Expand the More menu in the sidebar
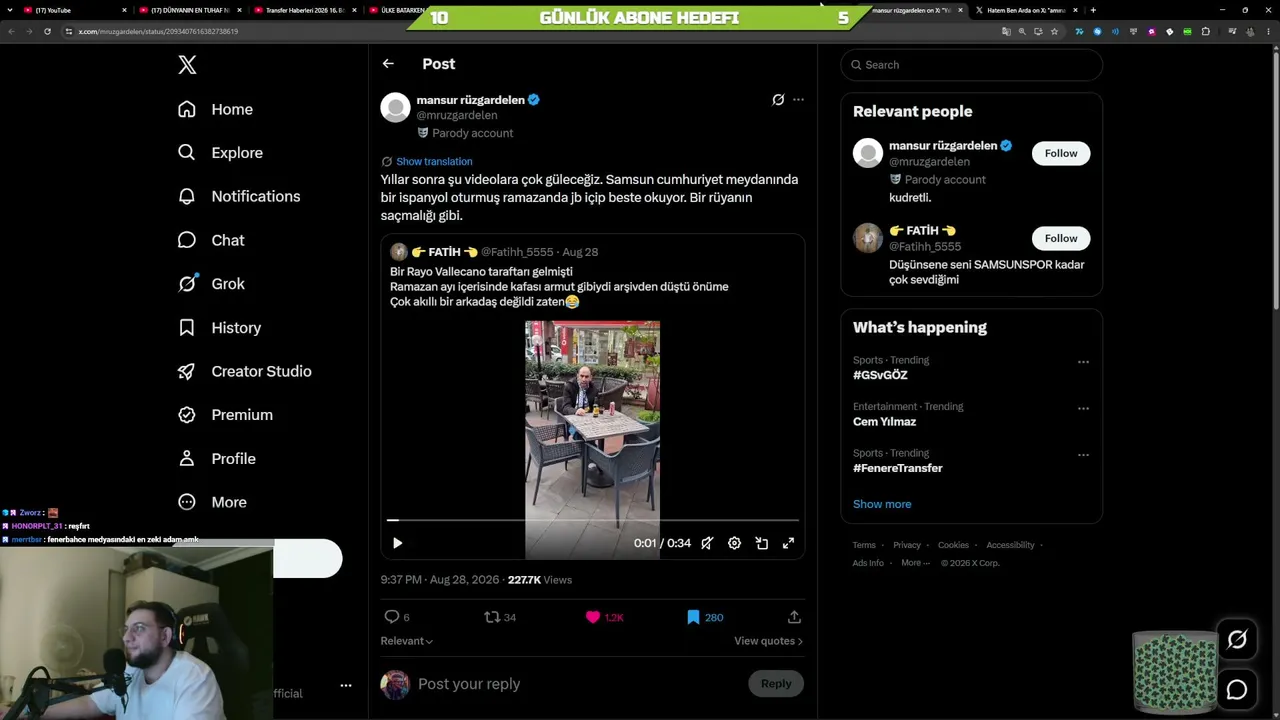 [212, 502]
